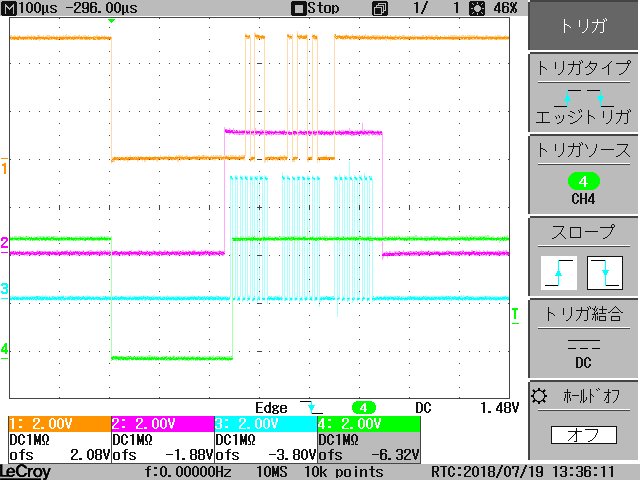640x480 pixels.
Task: Click the 46% intensity value
Action: click(505, 8)
